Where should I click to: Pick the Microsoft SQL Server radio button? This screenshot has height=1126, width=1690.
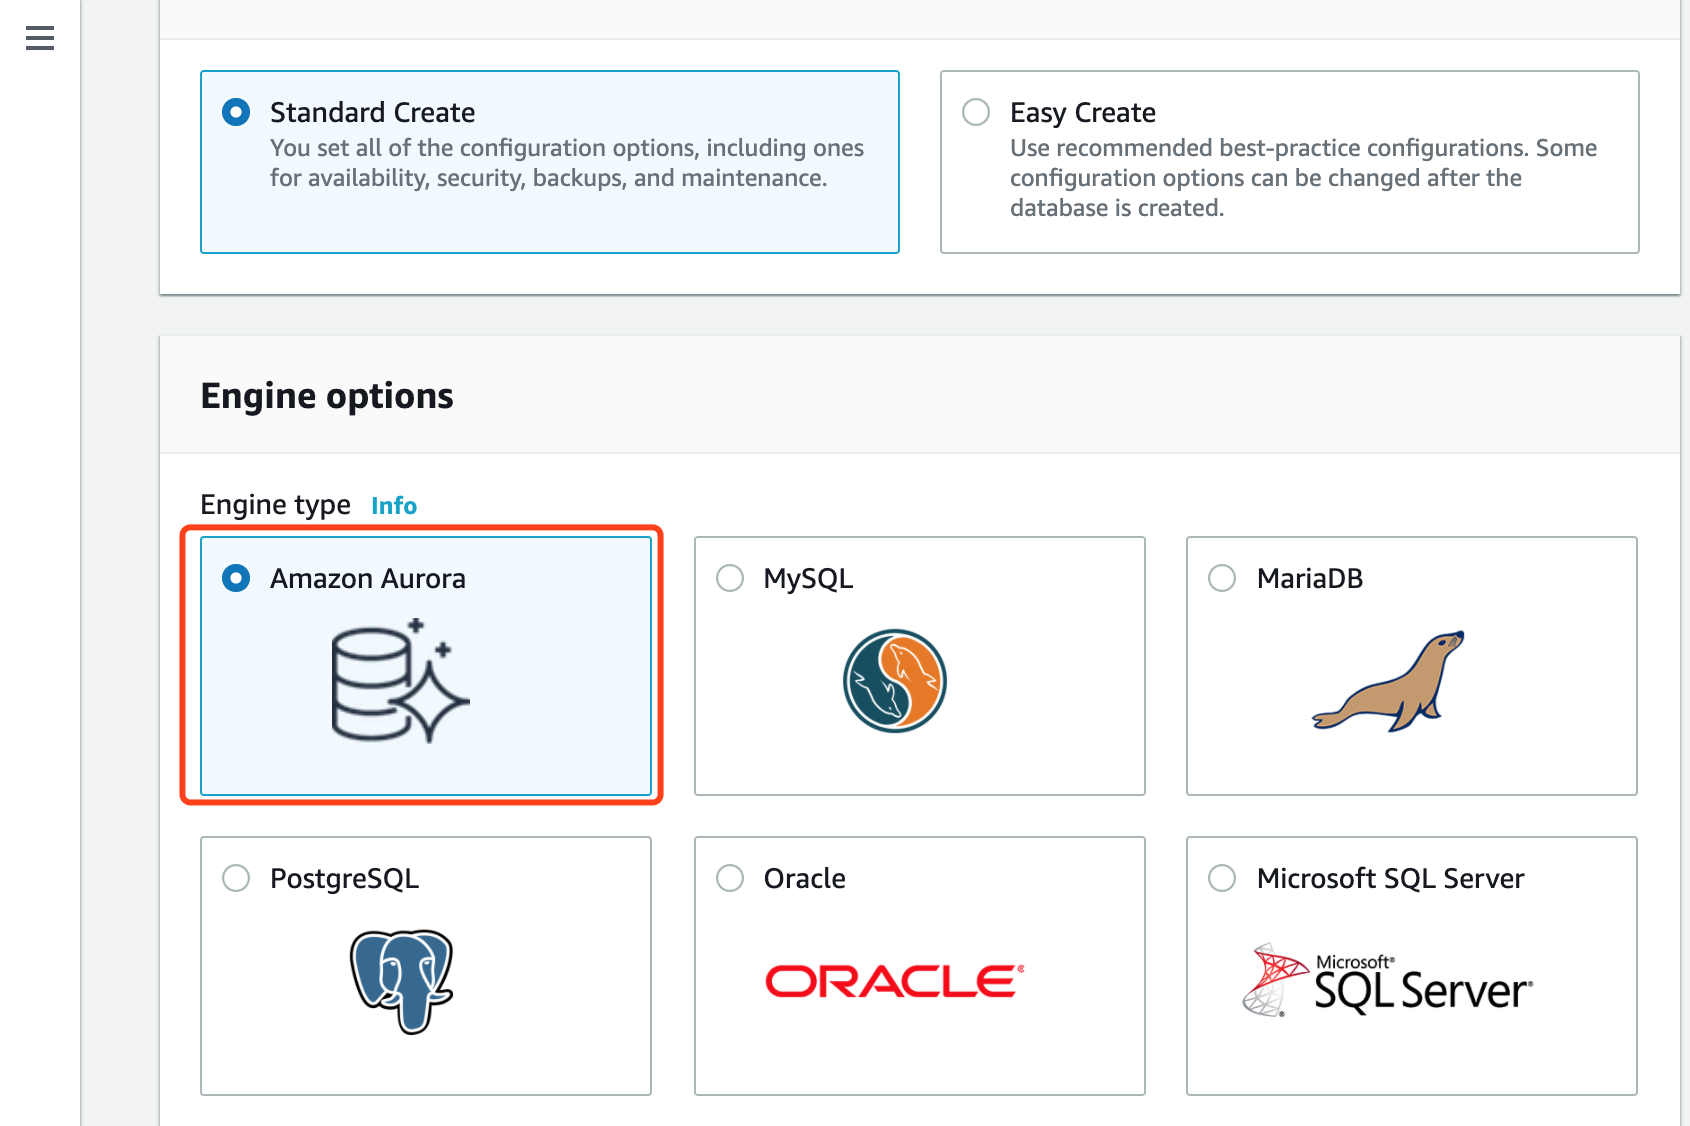[1222, 878]
